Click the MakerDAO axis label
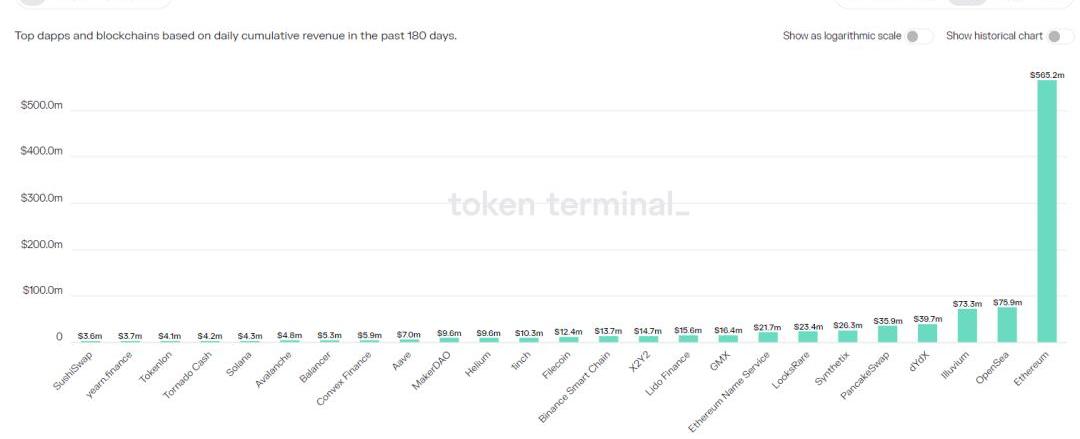 tap(431, 371)
